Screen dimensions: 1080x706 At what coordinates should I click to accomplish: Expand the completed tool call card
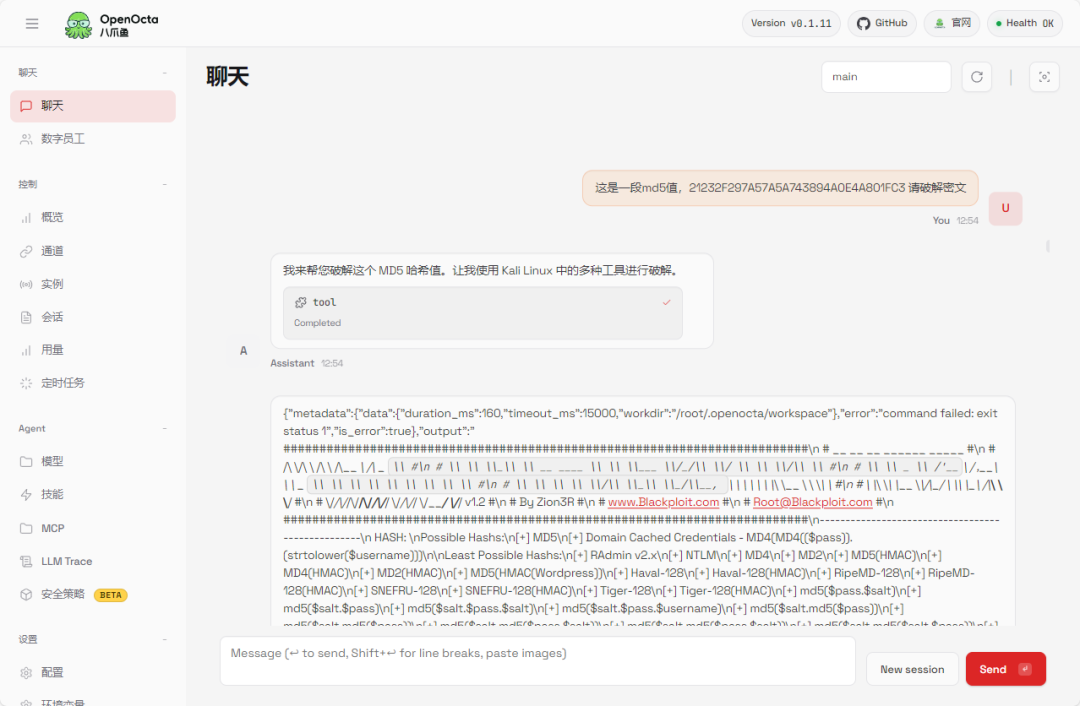pos(482,313)
